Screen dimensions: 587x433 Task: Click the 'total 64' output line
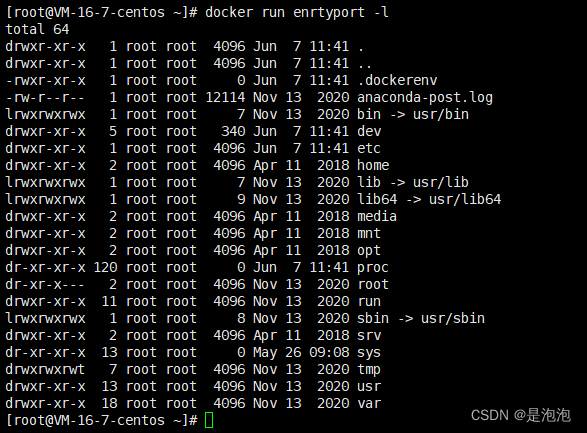click(x=37, y=29)
